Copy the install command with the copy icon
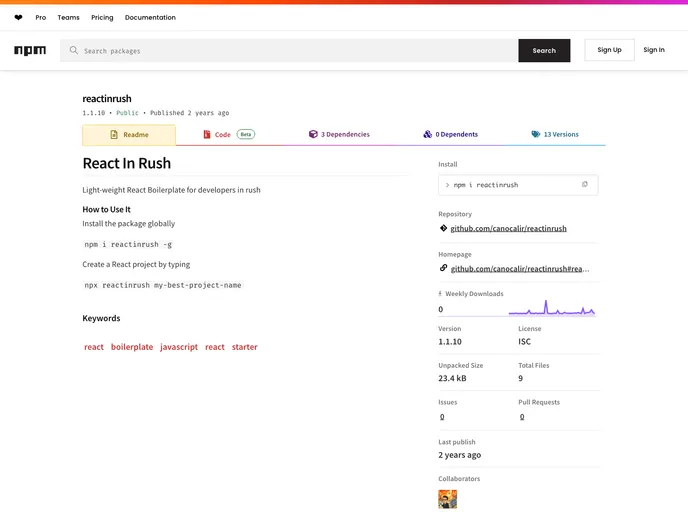The image size is (688, 512). 584,184
